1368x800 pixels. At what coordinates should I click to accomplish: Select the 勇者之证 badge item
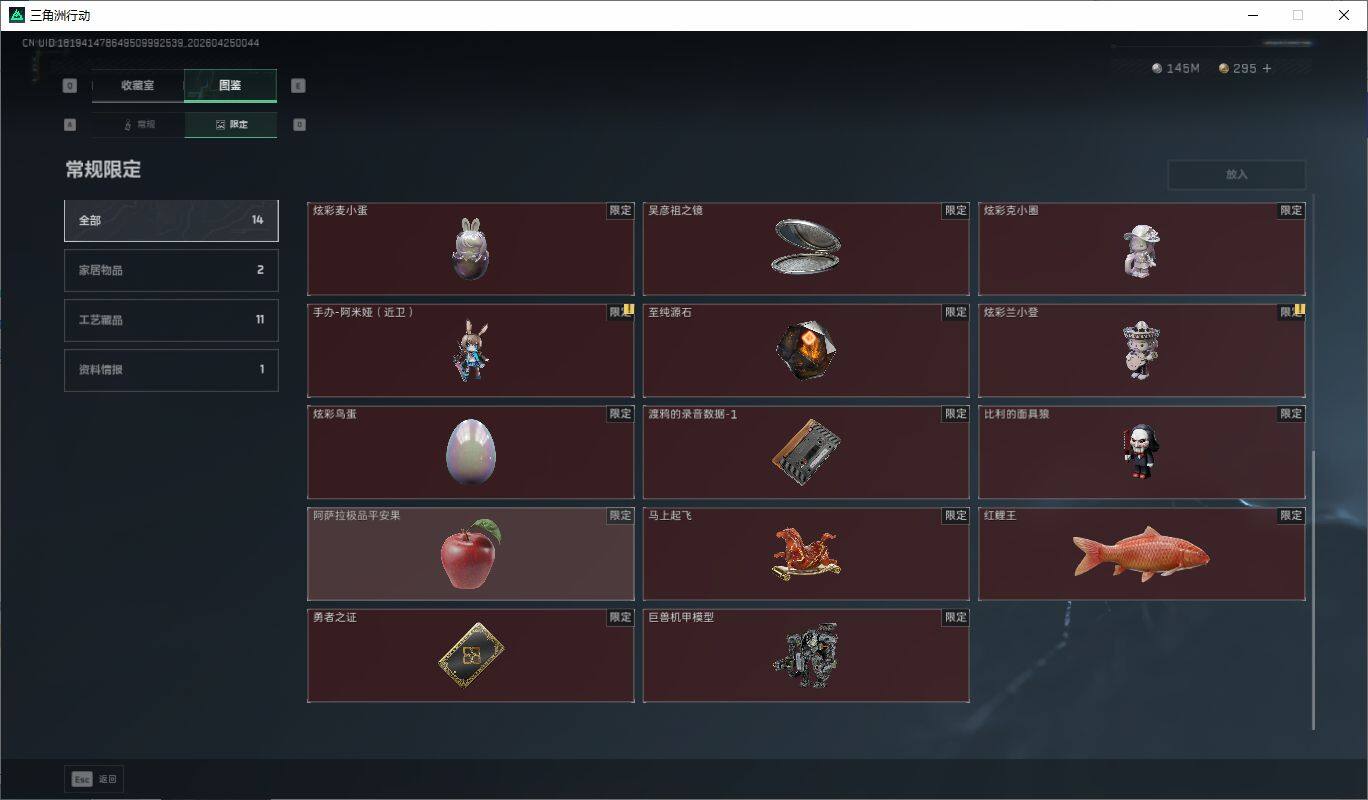coord(471,656)
